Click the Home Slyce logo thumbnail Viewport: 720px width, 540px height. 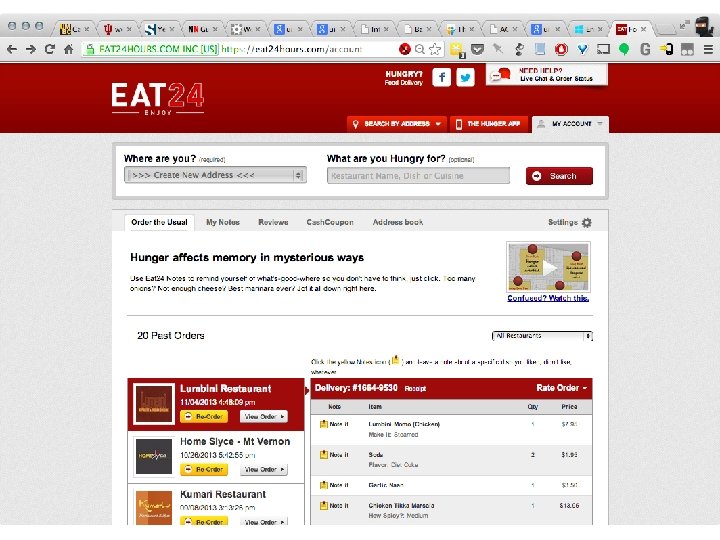tap(154, 456)
